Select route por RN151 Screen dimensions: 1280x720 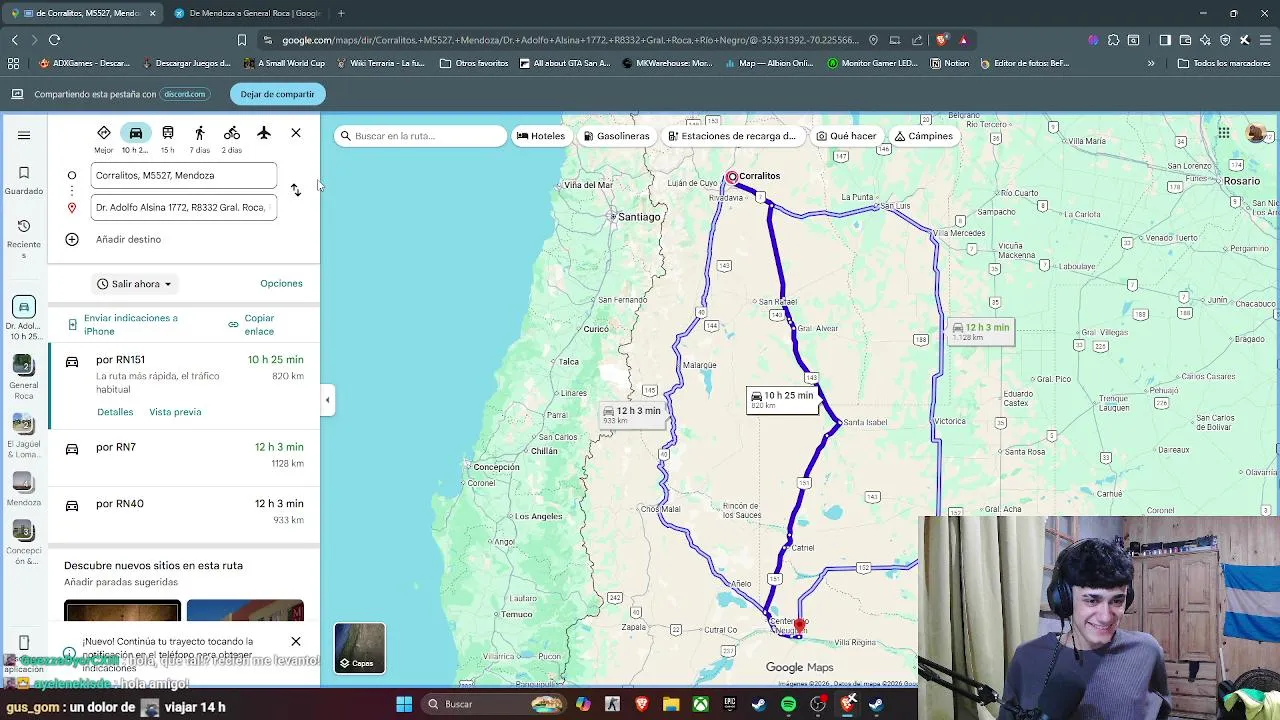pyautogui.click(x=184, y=386)
